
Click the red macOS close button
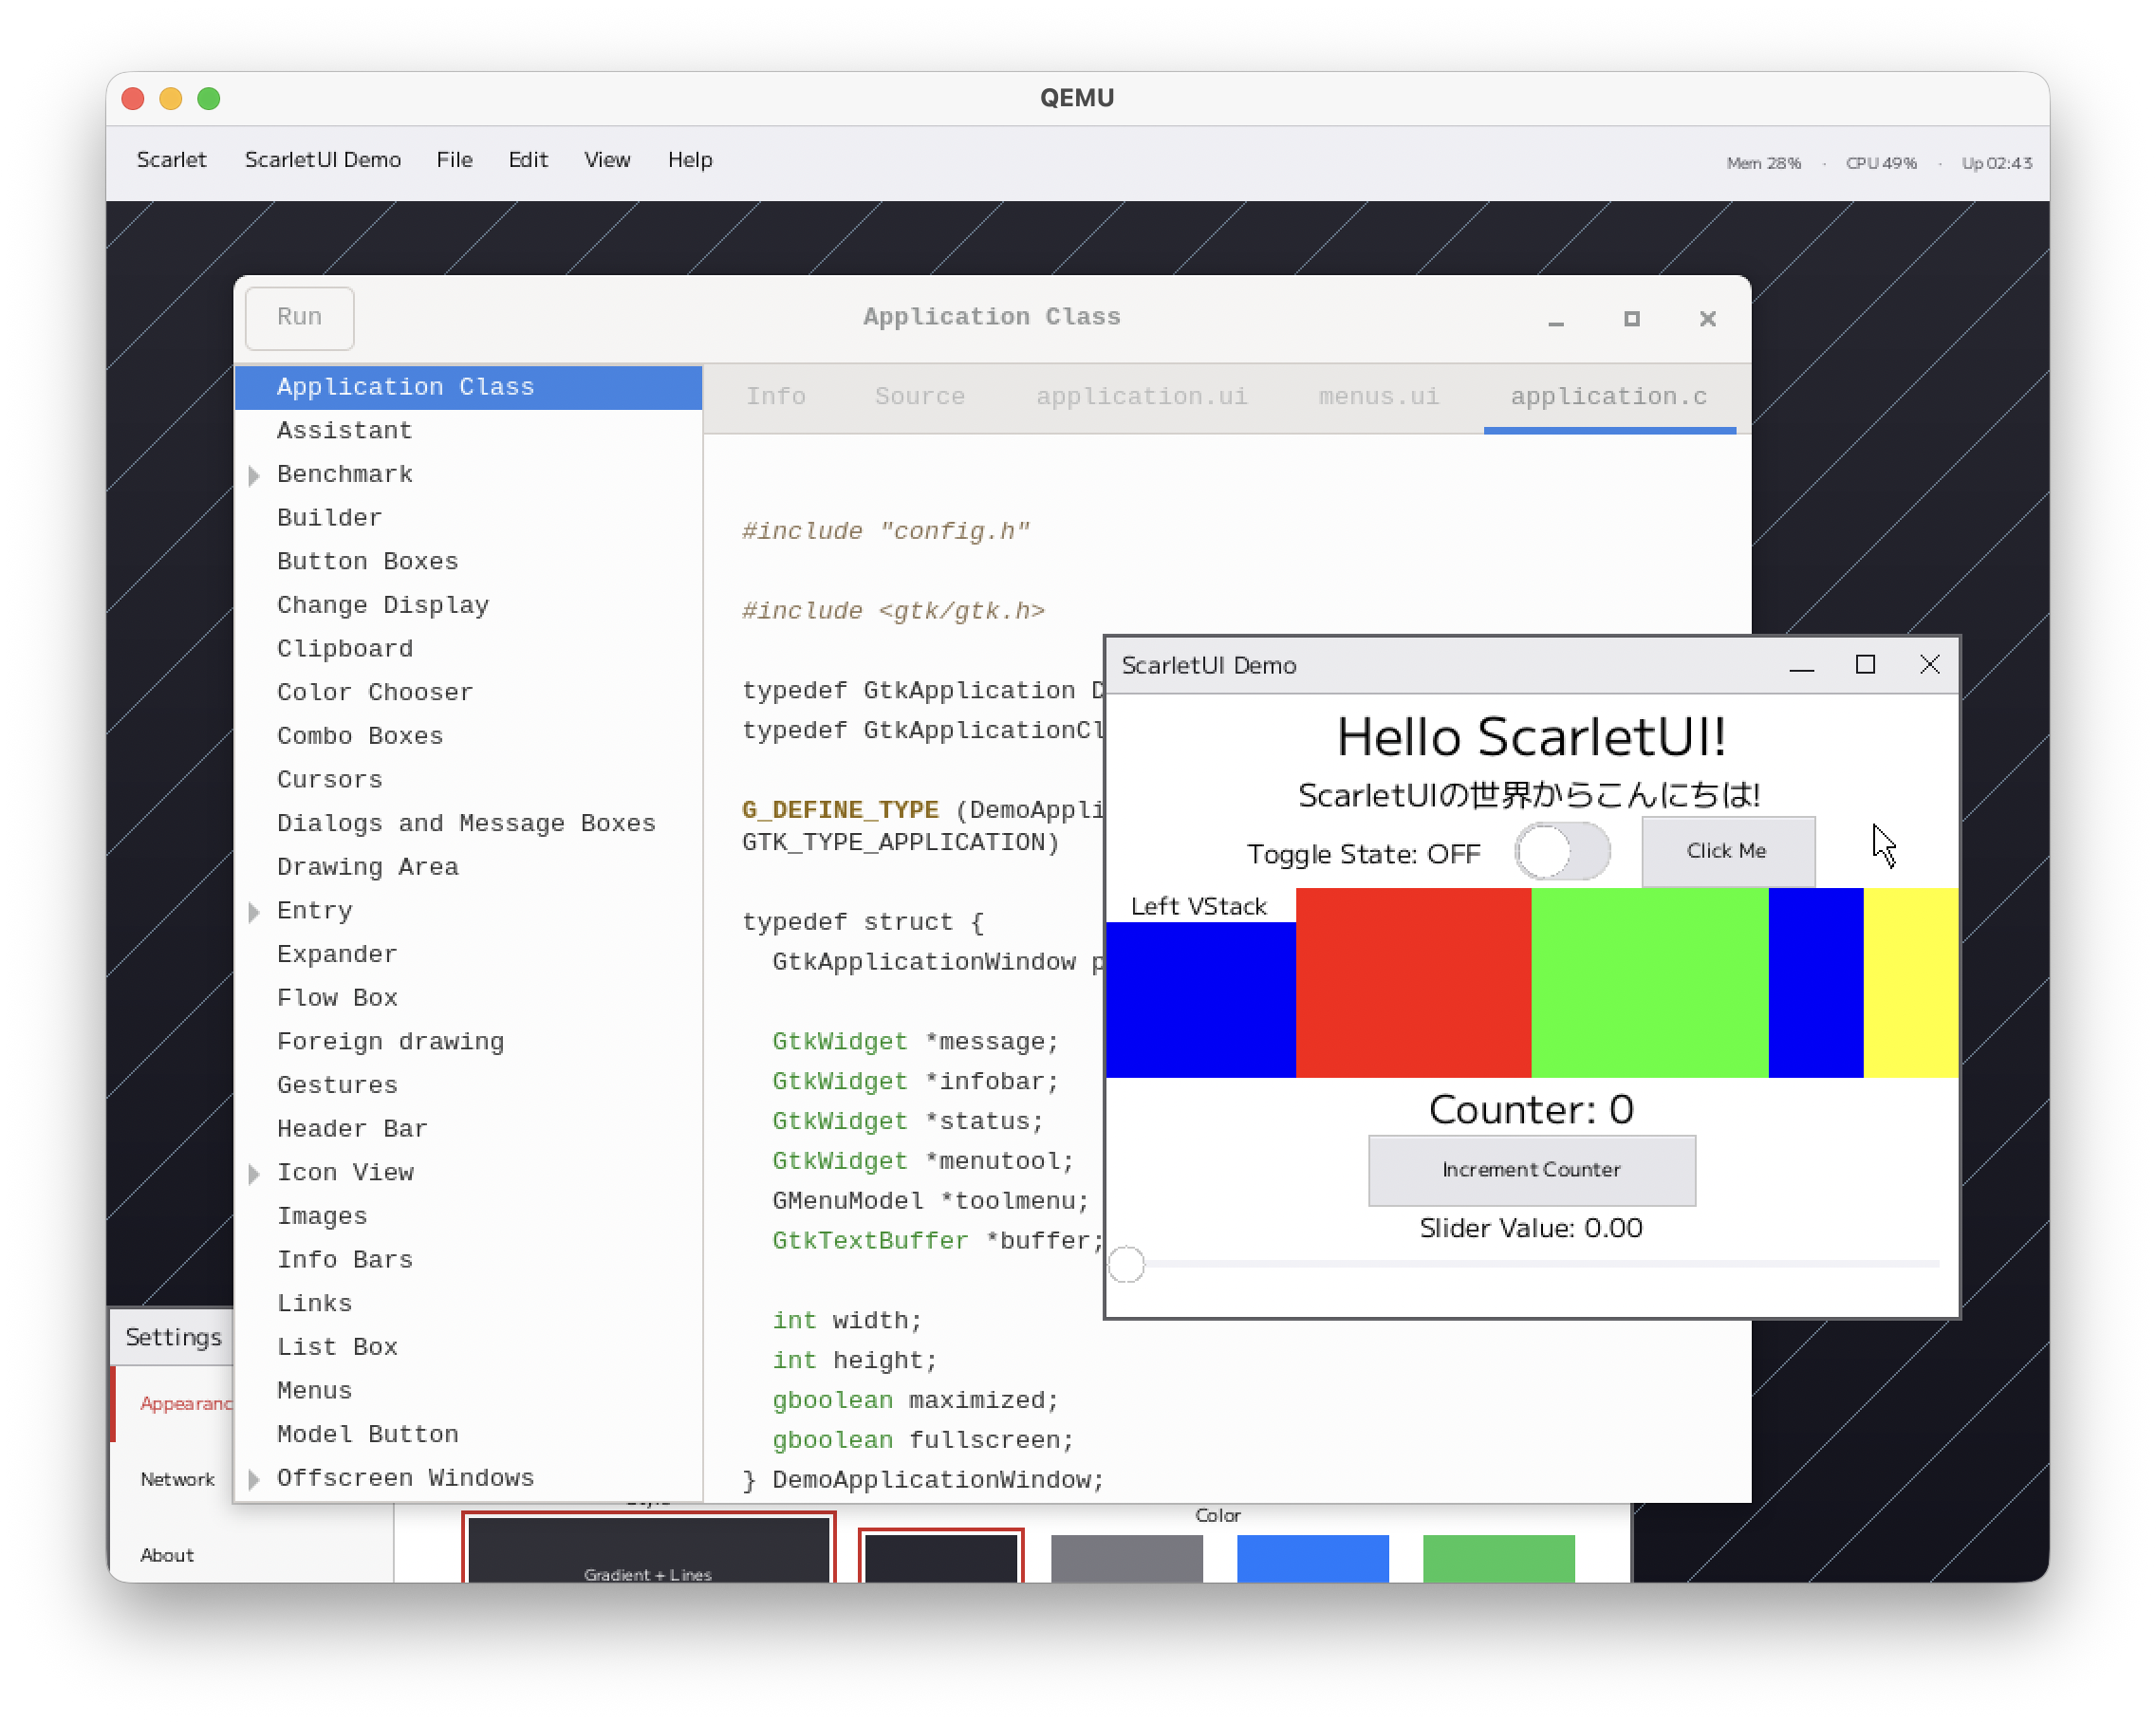click(x=133, y=98)
